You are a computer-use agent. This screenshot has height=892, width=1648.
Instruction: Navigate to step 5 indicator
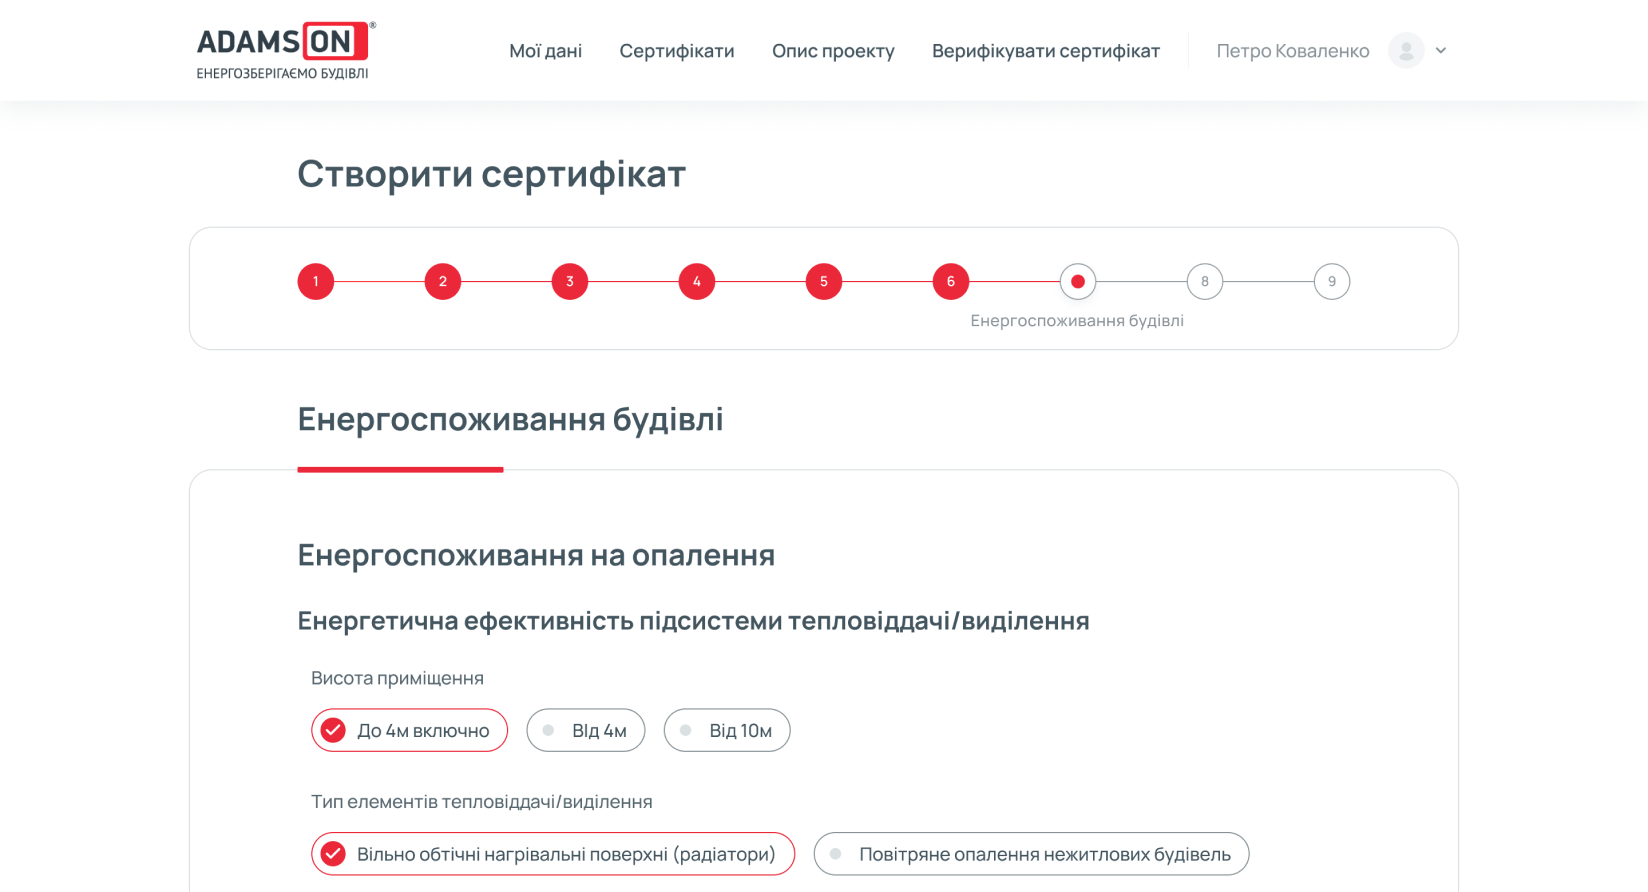(x=824, y=282)
